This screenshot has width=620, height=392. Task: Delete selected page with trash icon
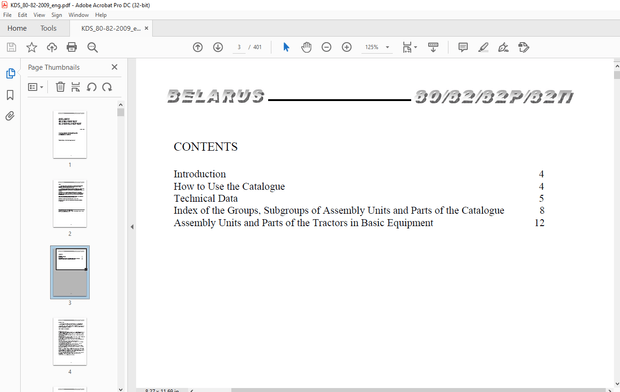click(60, 87)
